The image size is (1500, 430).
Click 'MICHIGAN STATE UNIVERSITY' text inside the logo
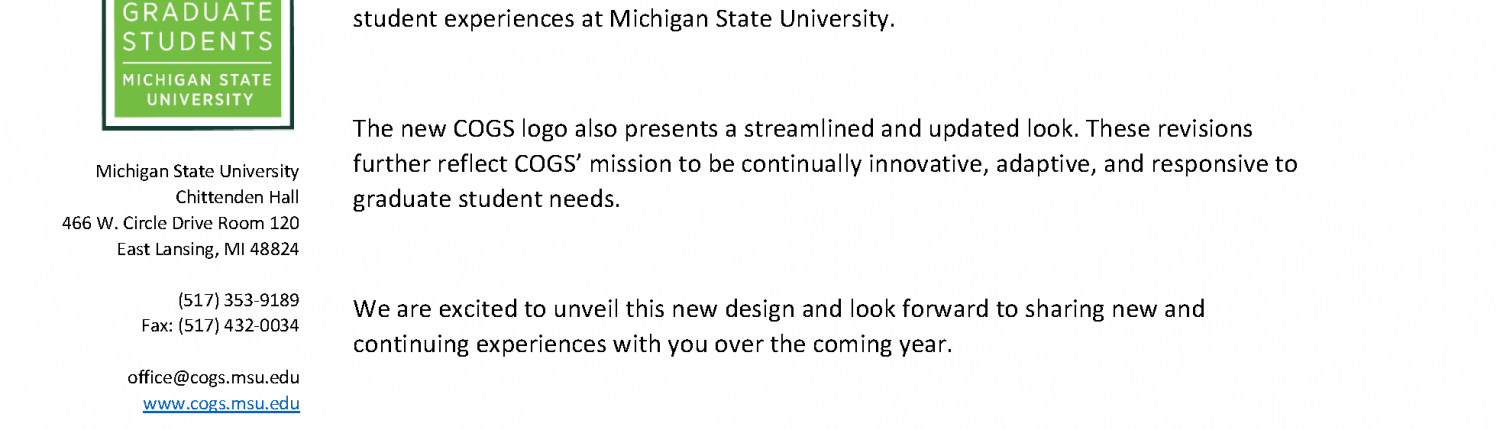[198, 89]
